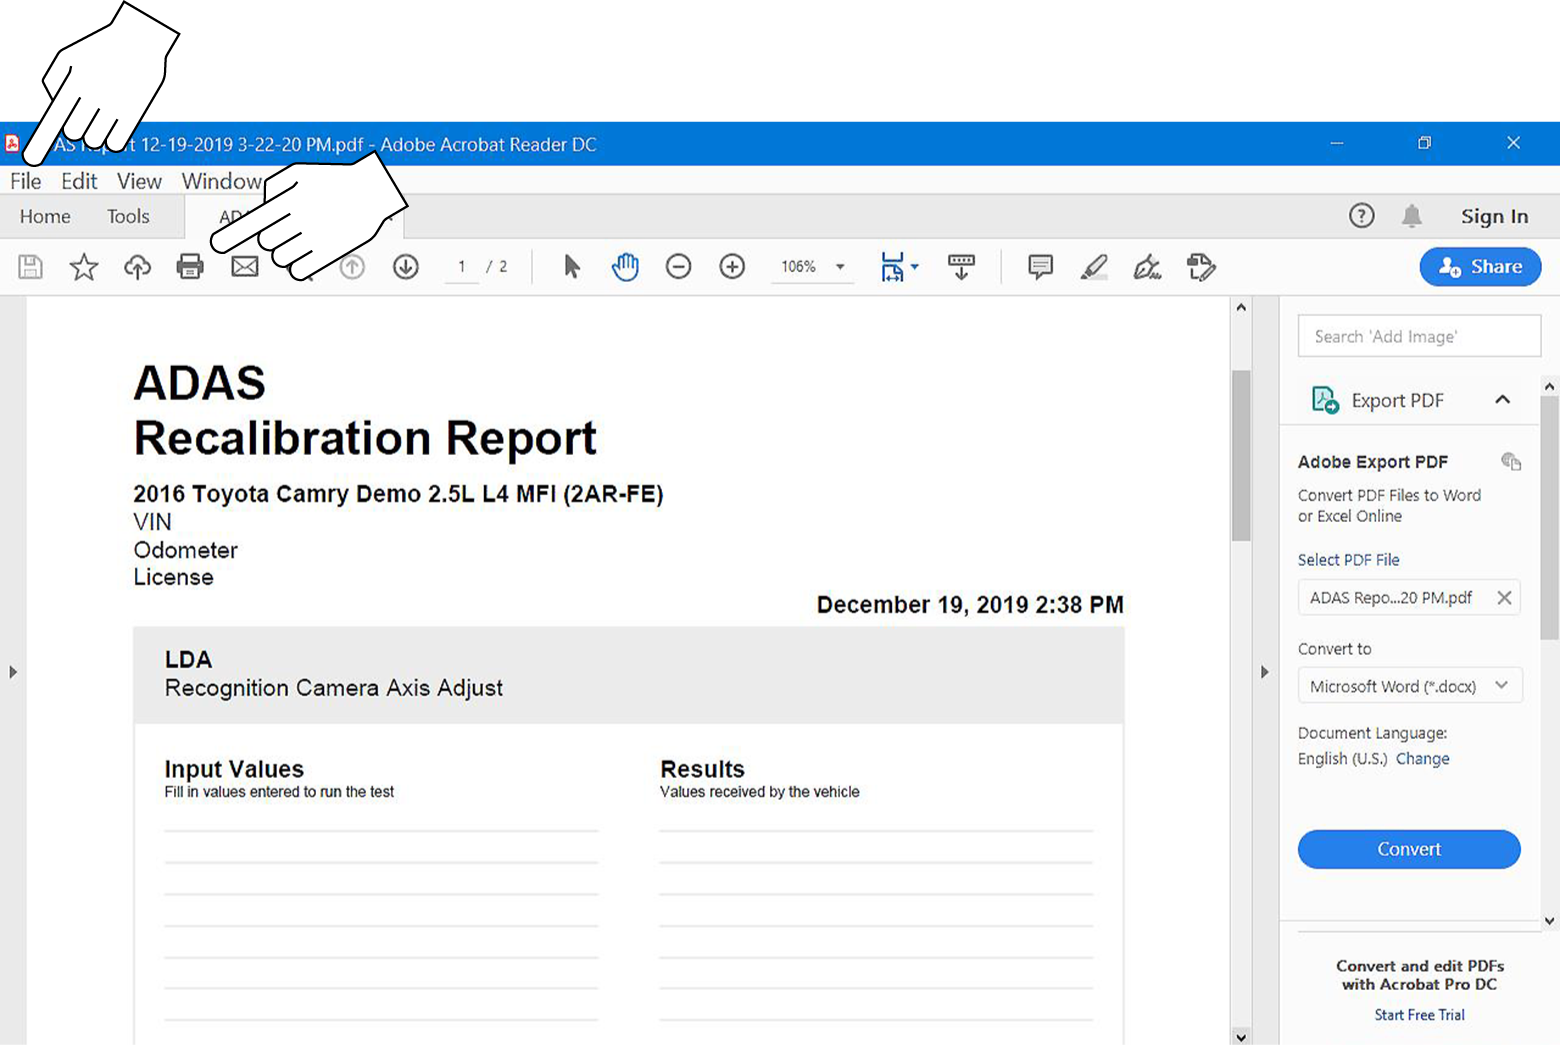Screen dimensions: 1560x1045
Task: Switch to the Tools tab
Action: coord(128,216)
